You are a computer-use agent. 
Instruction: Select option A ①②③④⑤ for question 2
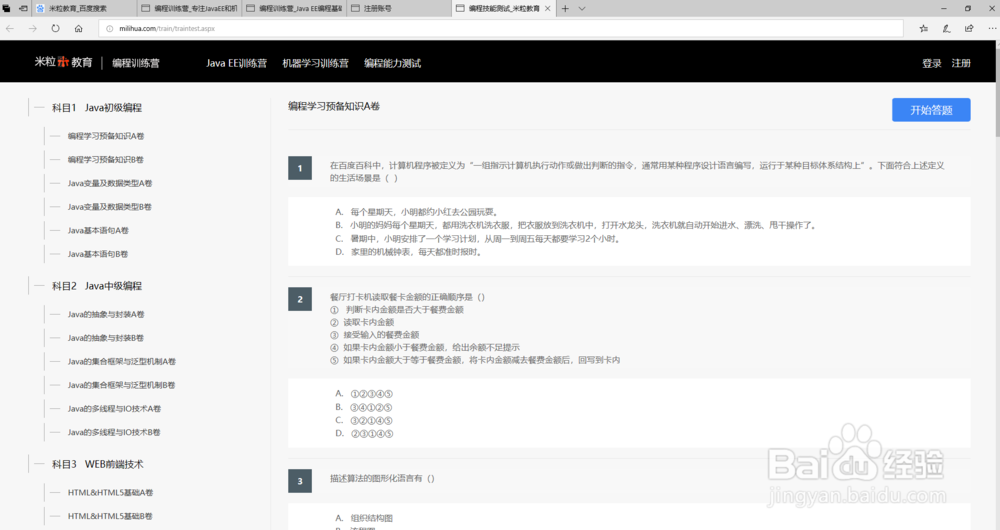coord(364,394)
